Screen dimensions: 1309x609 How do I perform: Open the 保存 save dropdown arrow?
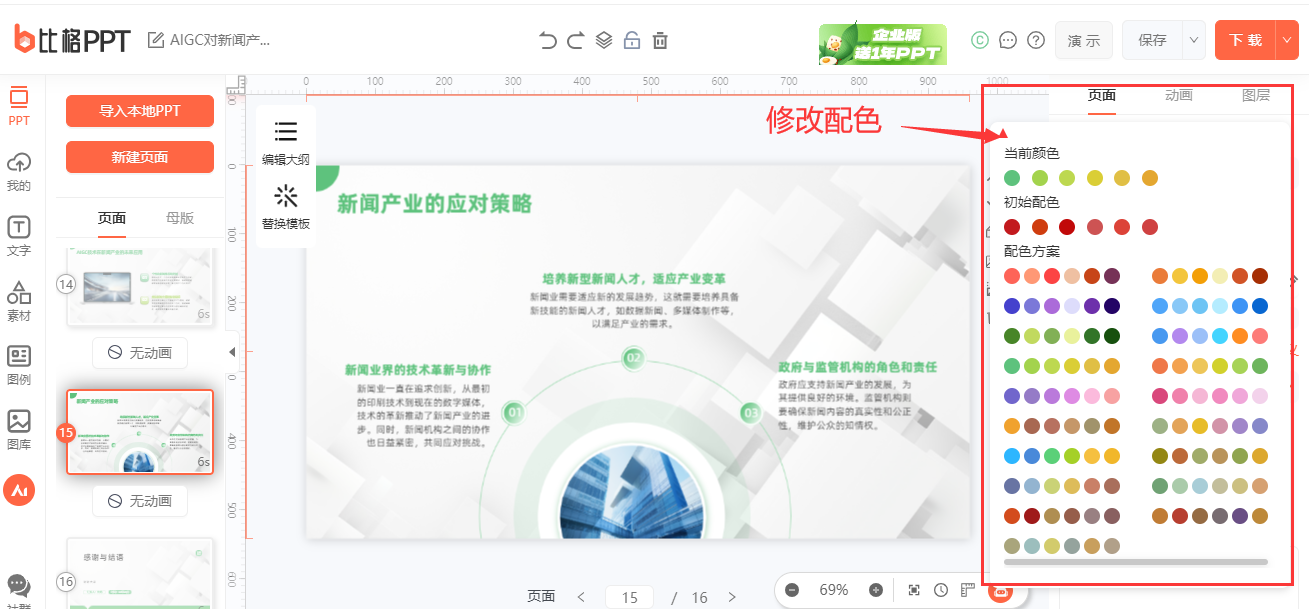(x=1192, y=40)
